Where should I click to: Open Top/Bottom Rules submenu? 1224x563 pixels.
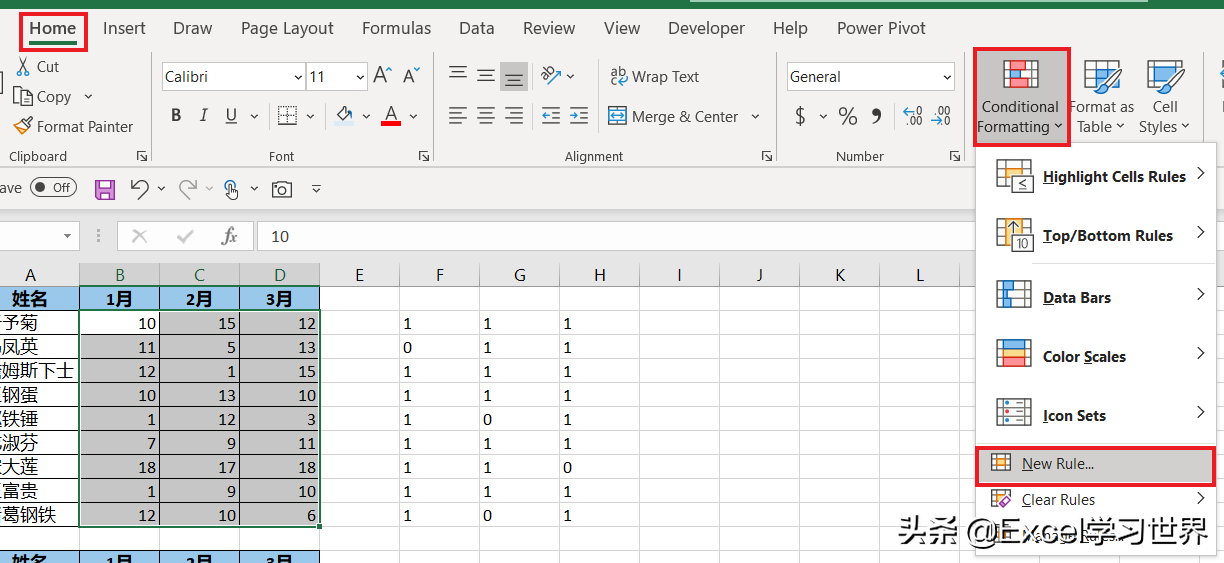click(1096, 235)
